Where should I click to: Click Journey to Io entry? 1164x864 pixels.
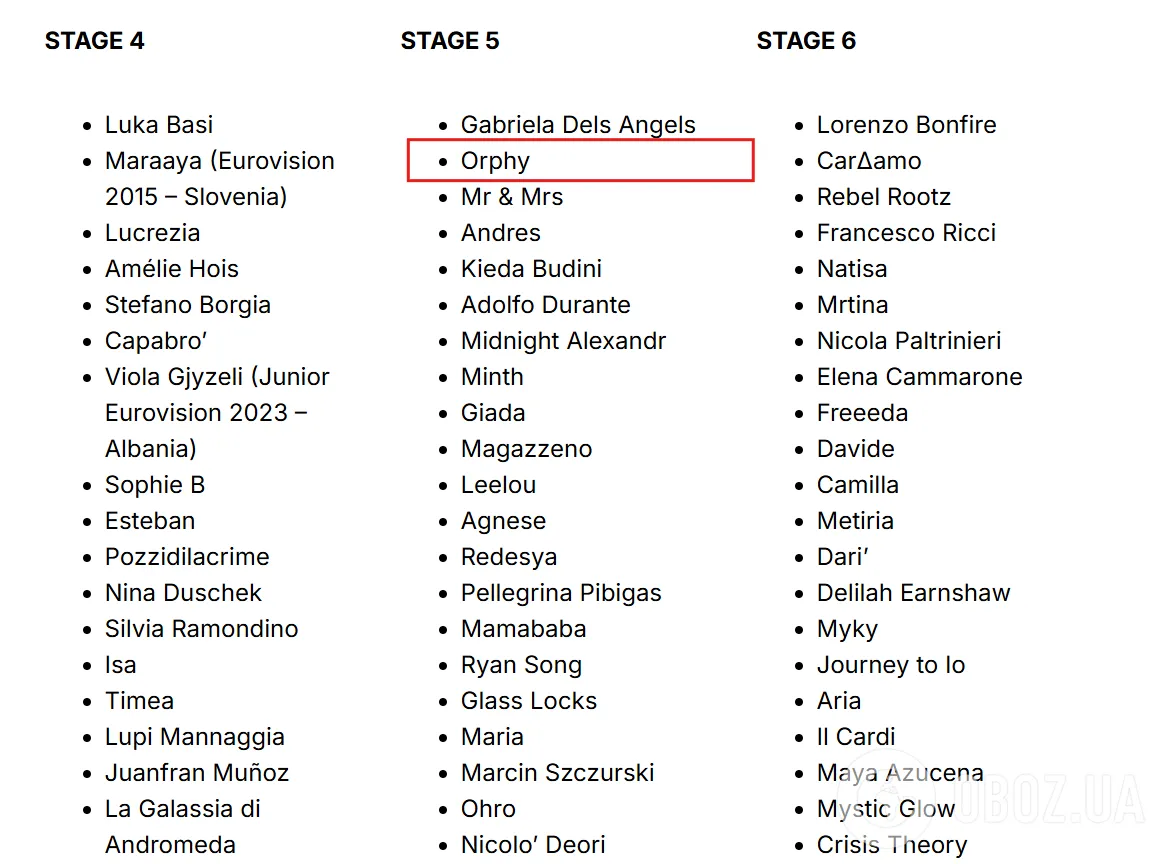pyautogui.click(x=891, y=665)
